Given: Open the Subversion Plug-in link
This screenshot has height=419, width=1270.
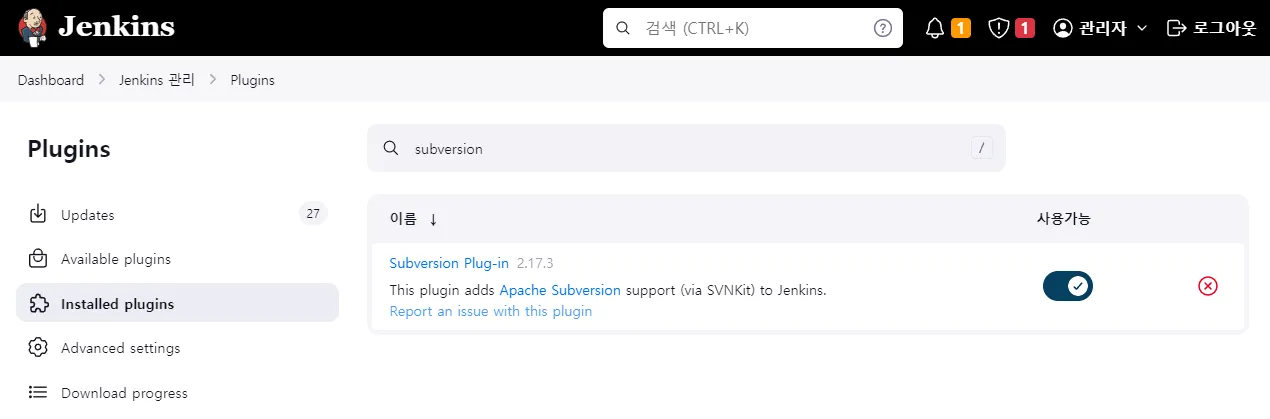Looking at the screenshot, I should tap(449, 263).
